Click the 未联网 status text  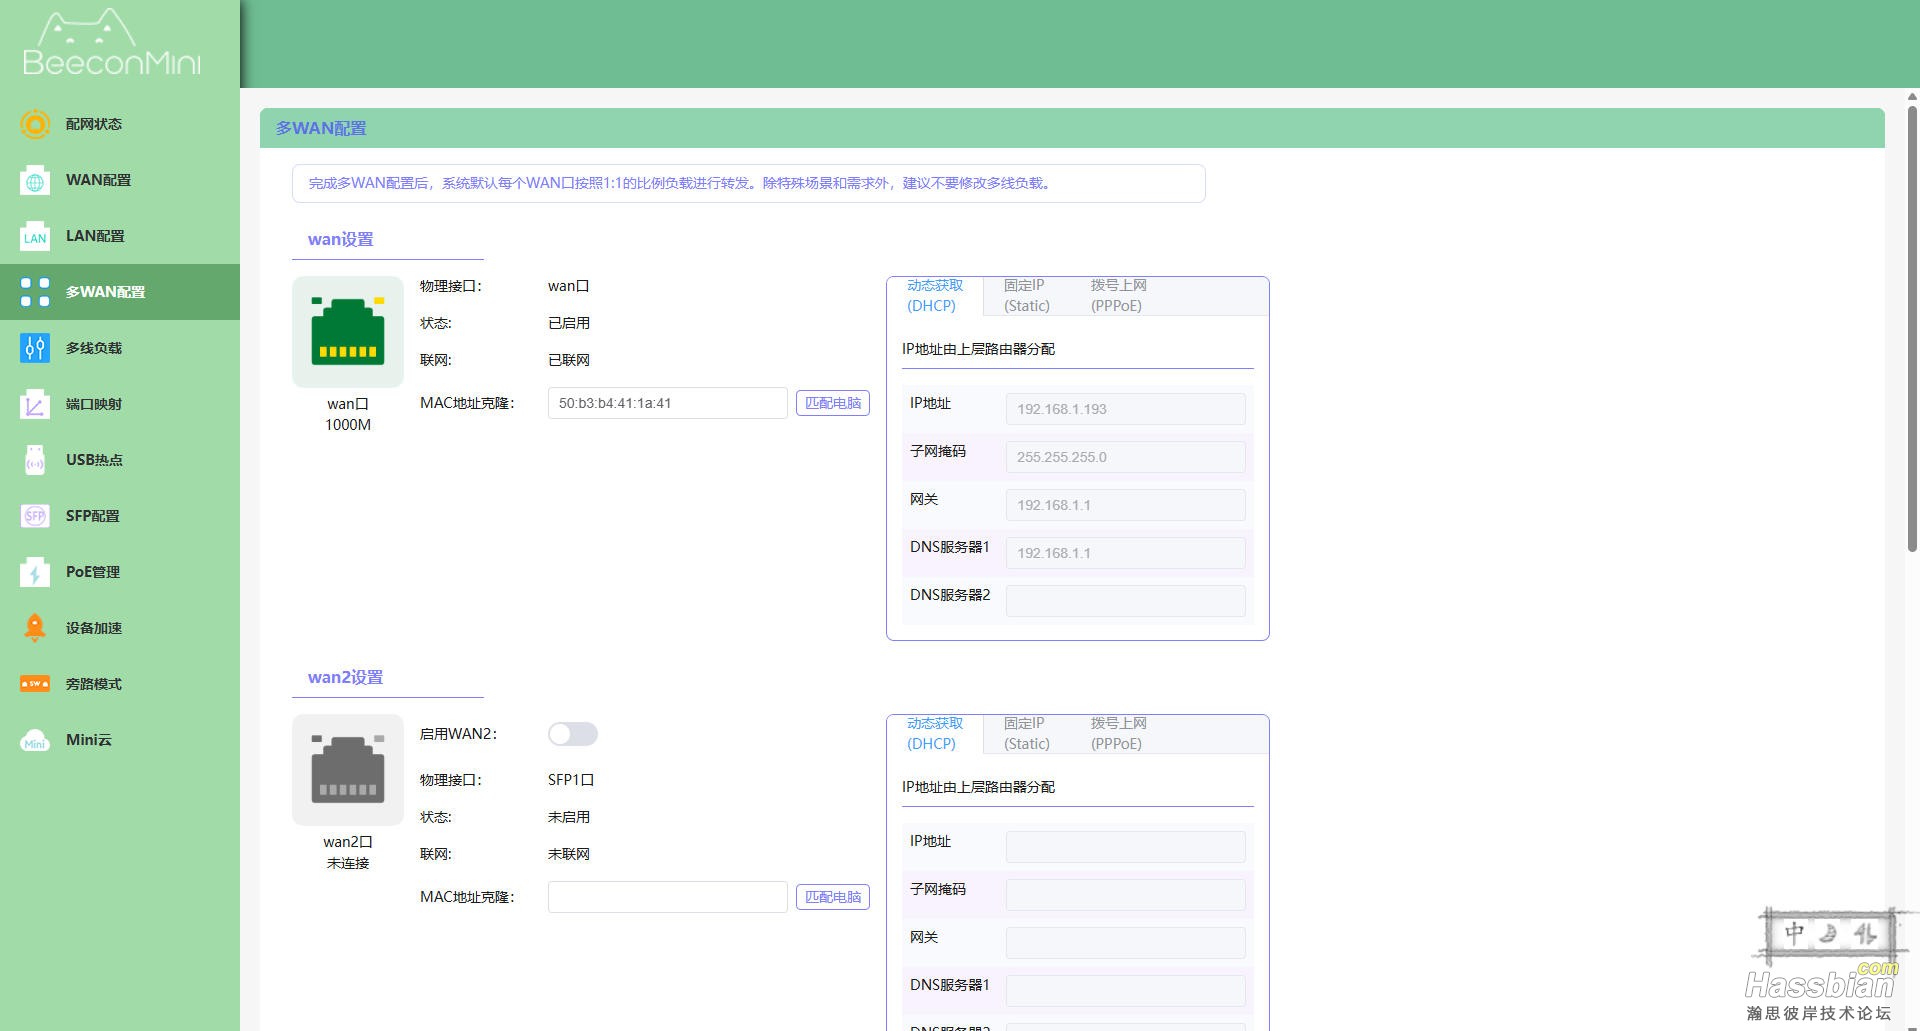569,854
